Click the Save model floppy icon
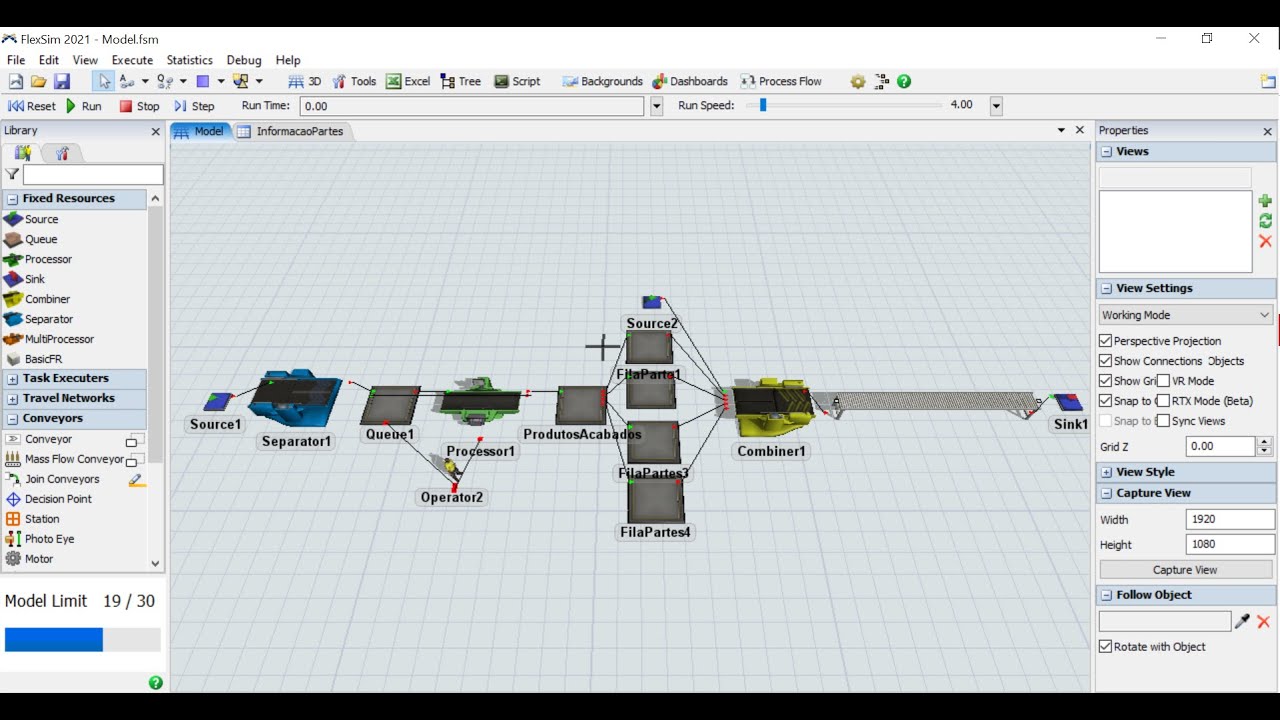 pos(61,82)
